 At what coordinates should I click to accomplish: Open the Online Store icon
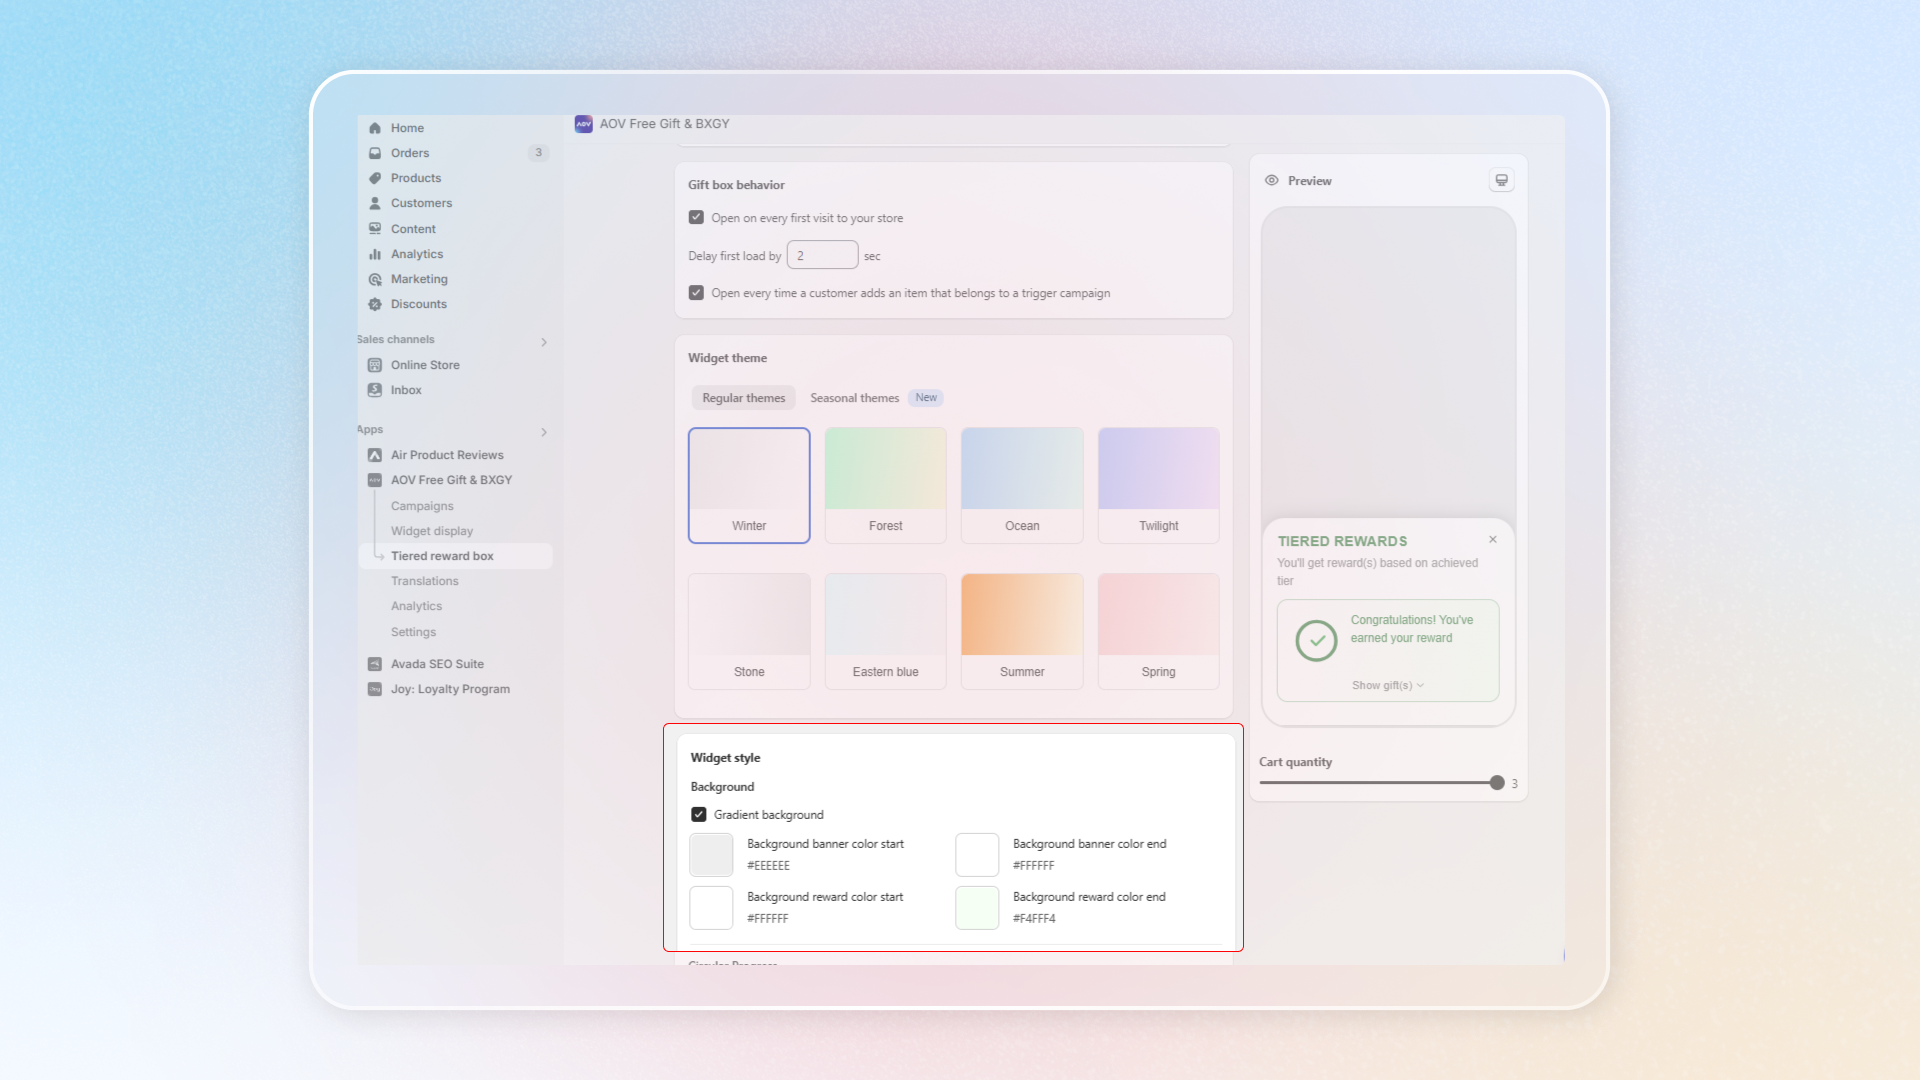[x=375, y=365]
